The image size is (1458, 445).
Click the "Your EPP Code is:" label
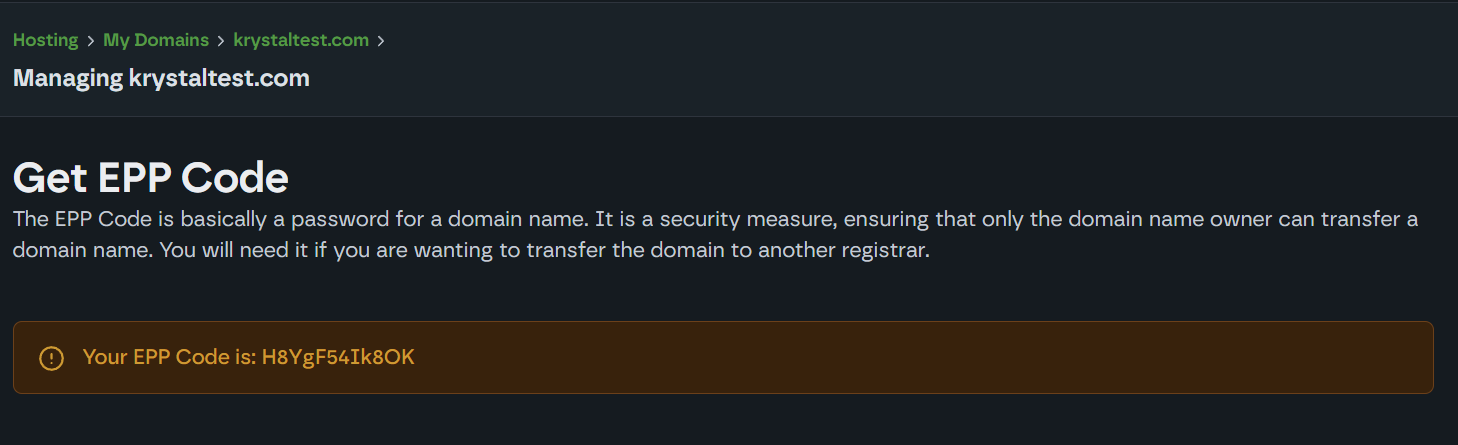click(x=170, y=357)
